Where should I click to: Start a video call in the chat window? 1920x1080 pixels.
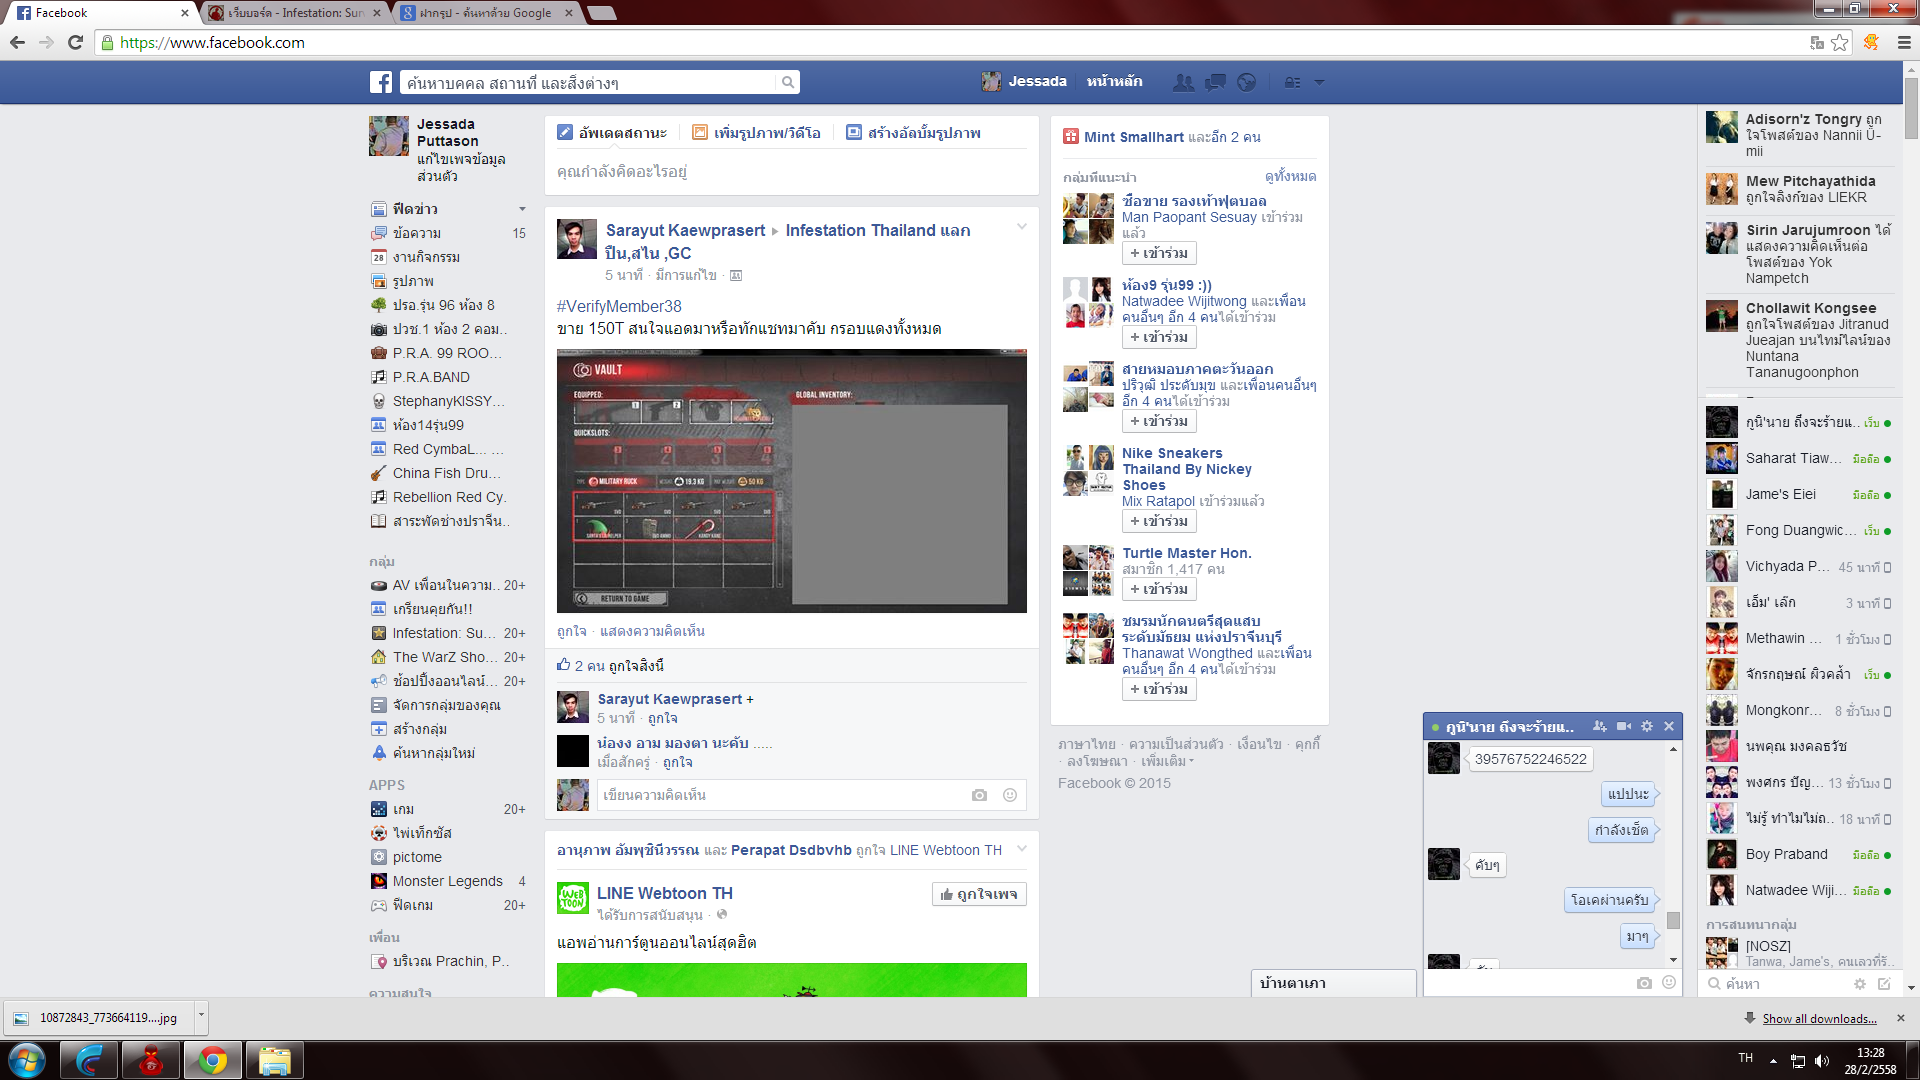(1623, 726)
